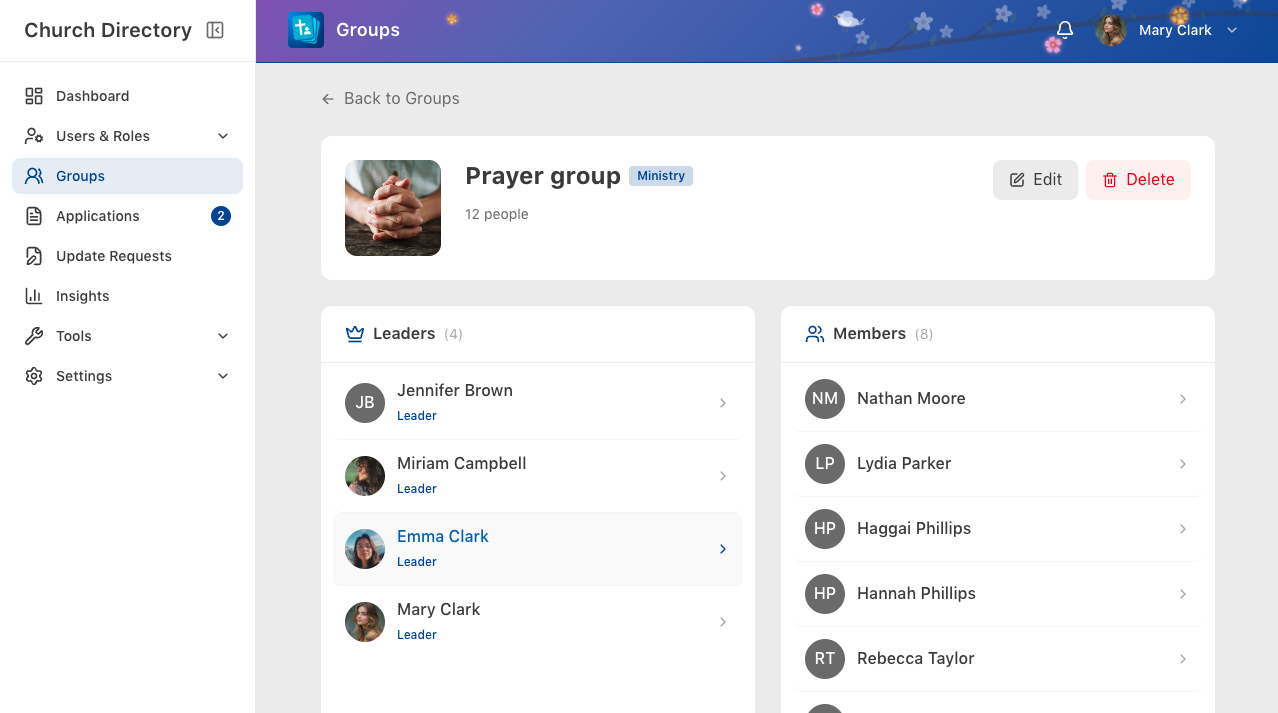
Task: Click the Update Requests icon
Action: (34, 256)
